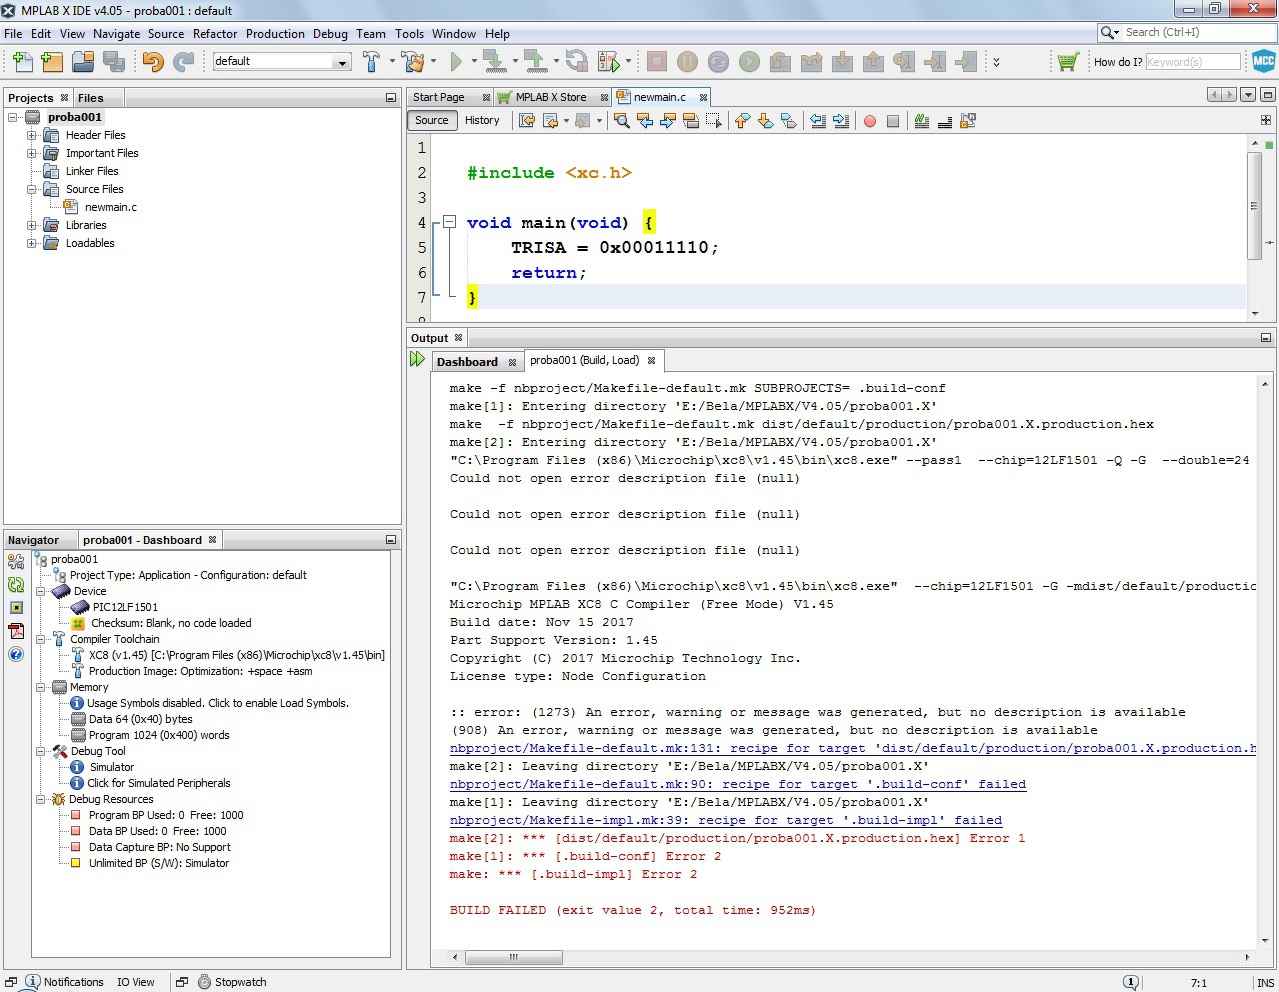Screen dimensions: 1279x992
Task: Open the Refactor menu
Action: click(215, 34)
